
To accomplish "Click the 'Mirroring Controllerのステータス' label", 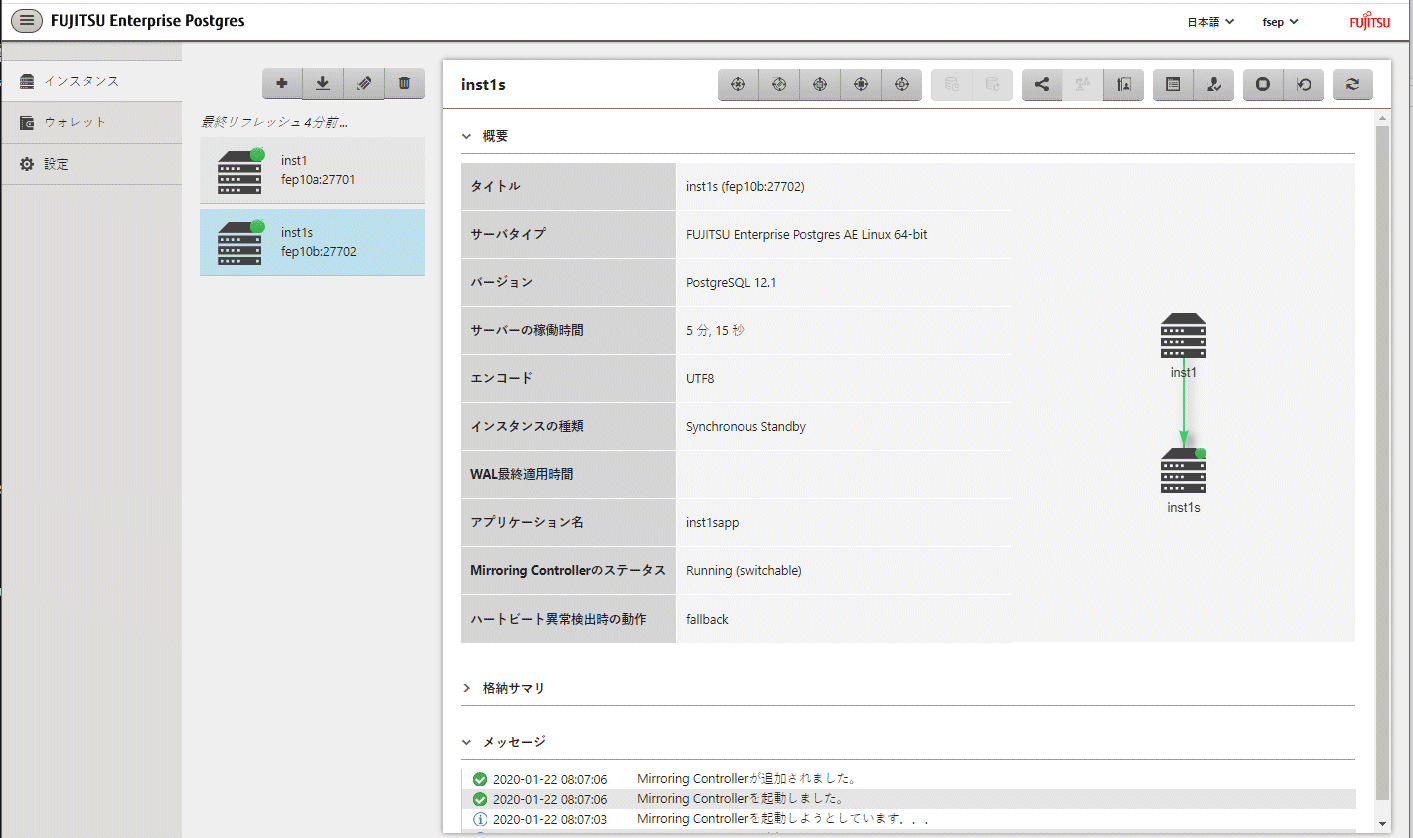I will coord(567,571).
